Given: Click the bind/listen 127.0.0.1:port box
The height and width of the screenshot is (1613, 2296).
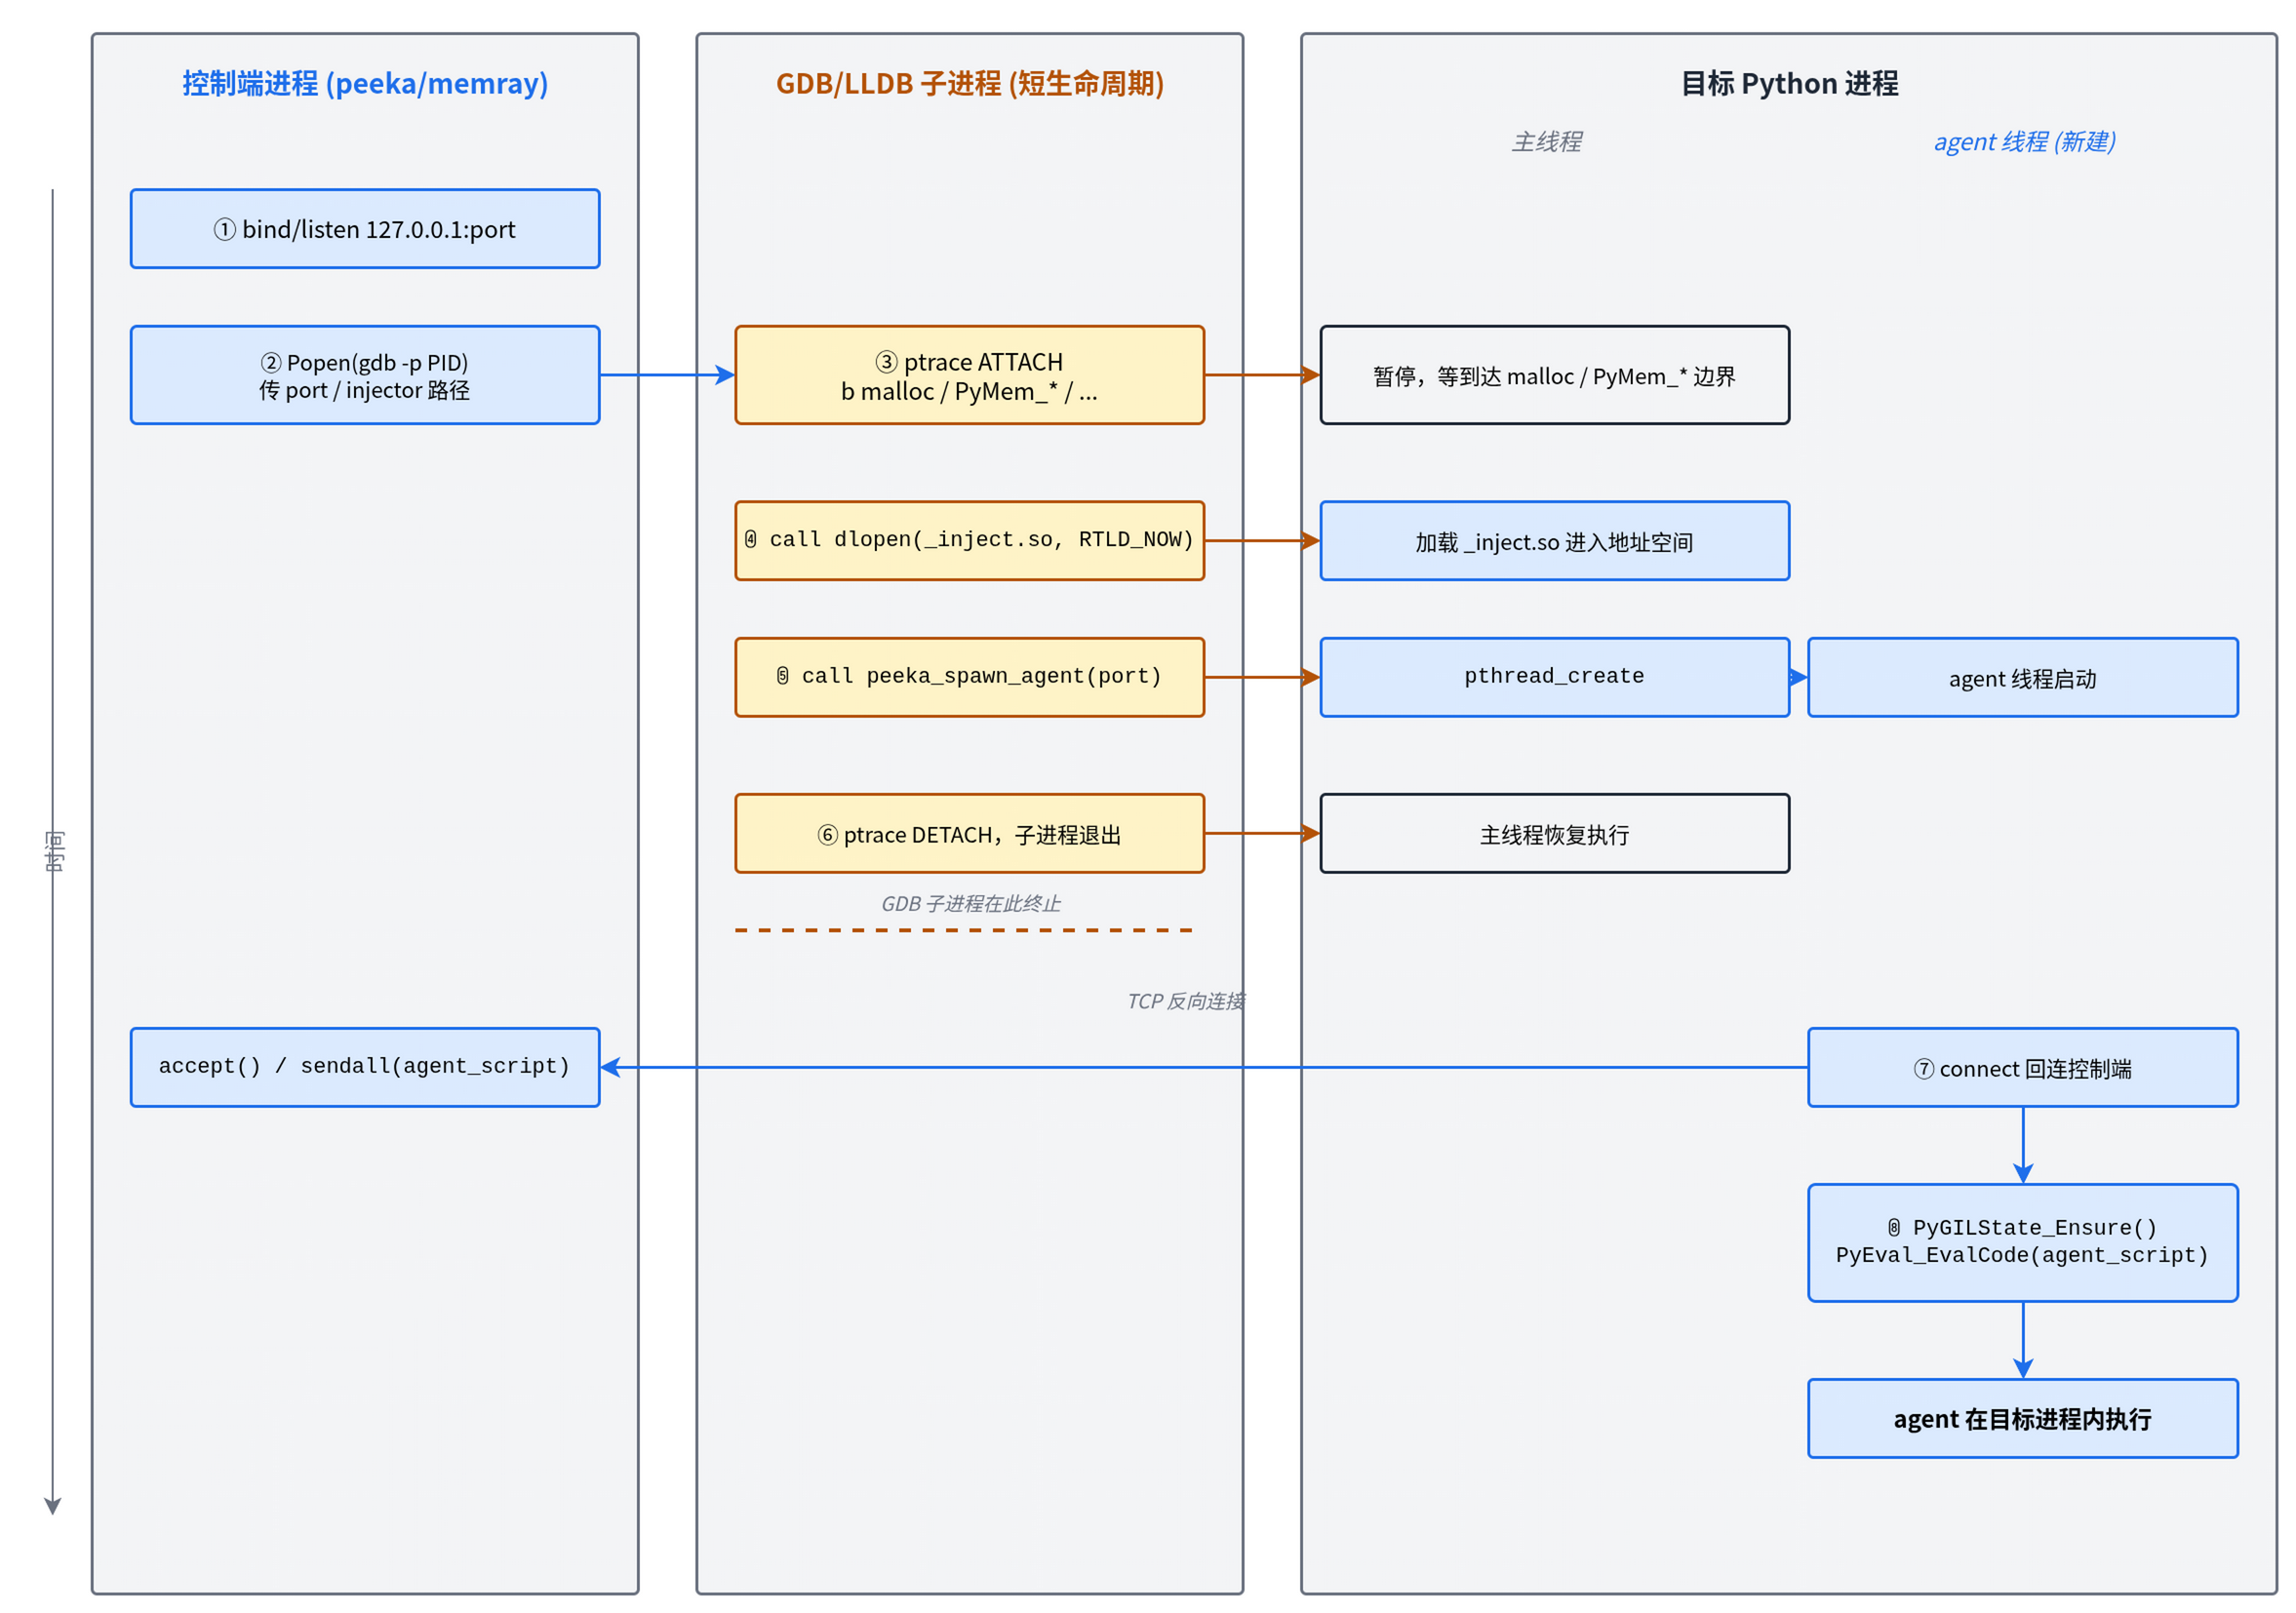Looking at the screenshot, I should 365,229.
